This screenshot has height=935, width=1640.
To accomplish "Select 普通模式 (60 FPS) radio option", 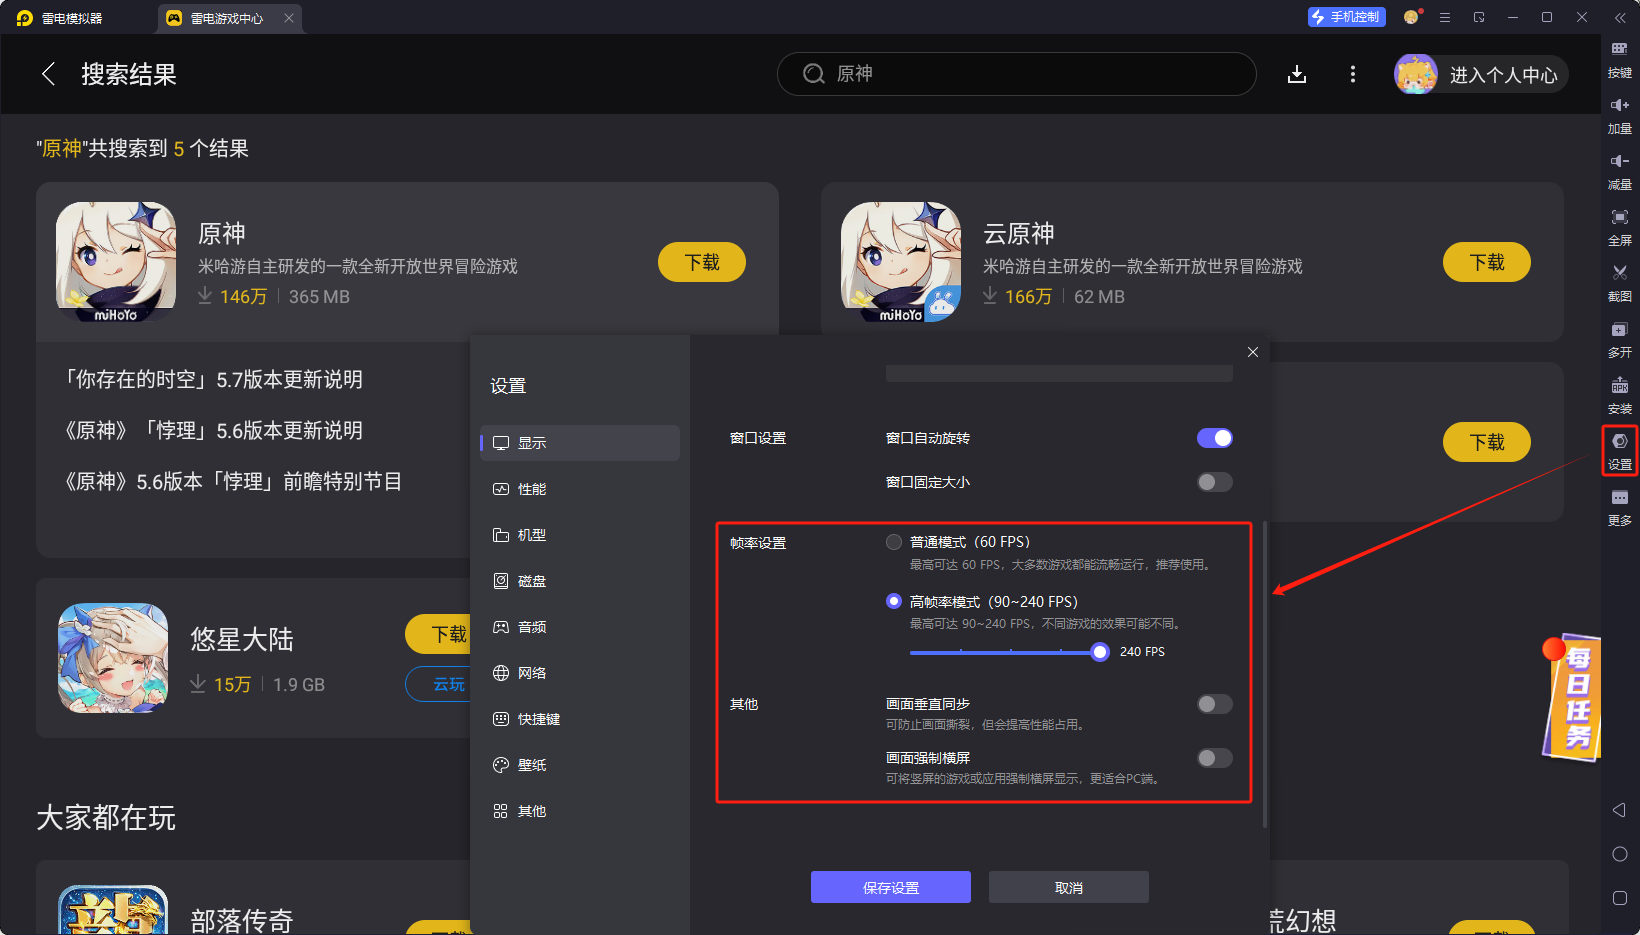I will [894, 542].
